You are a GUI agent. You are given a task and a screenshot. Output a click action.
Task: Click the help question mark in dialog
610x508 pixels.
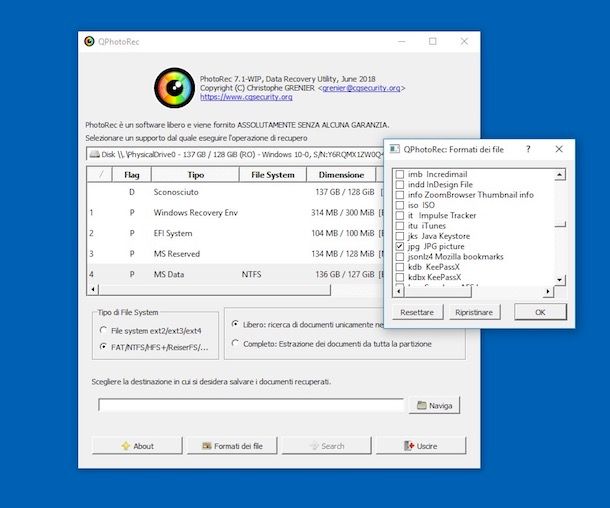click(528, 149)
